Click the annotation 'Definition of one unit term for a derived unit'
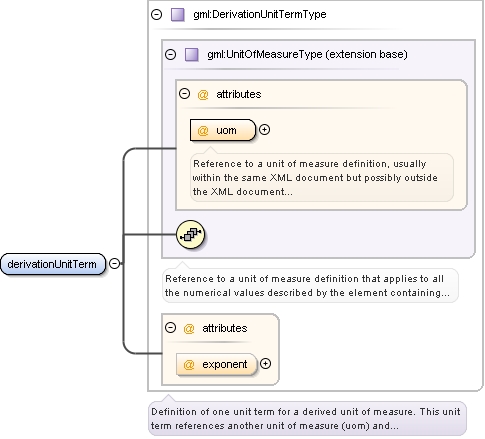 [x=307, y=419]
